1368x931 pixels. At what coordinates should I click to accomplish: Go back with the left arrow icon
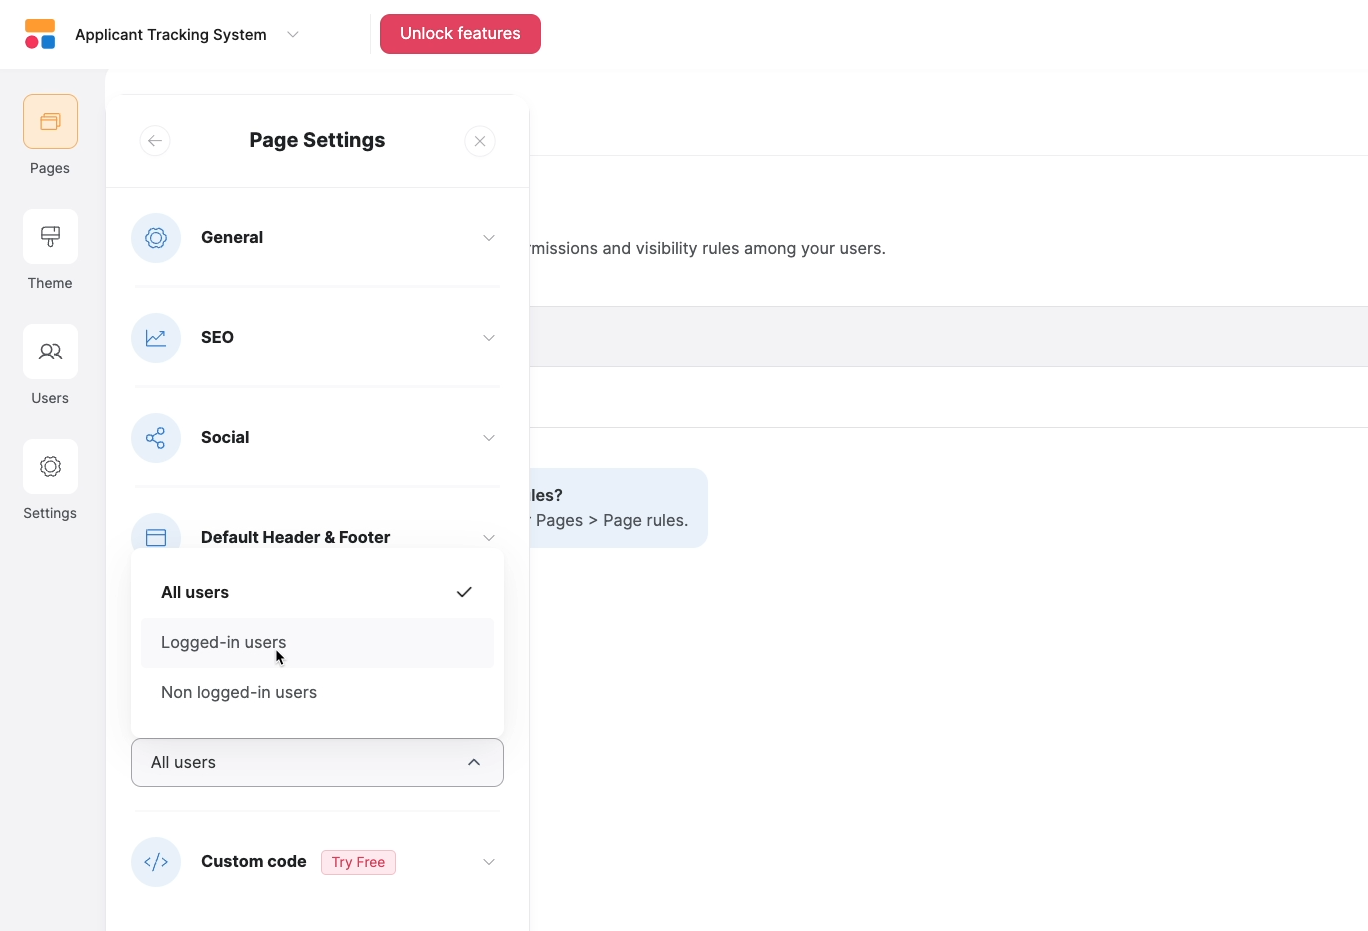(155, 141)
